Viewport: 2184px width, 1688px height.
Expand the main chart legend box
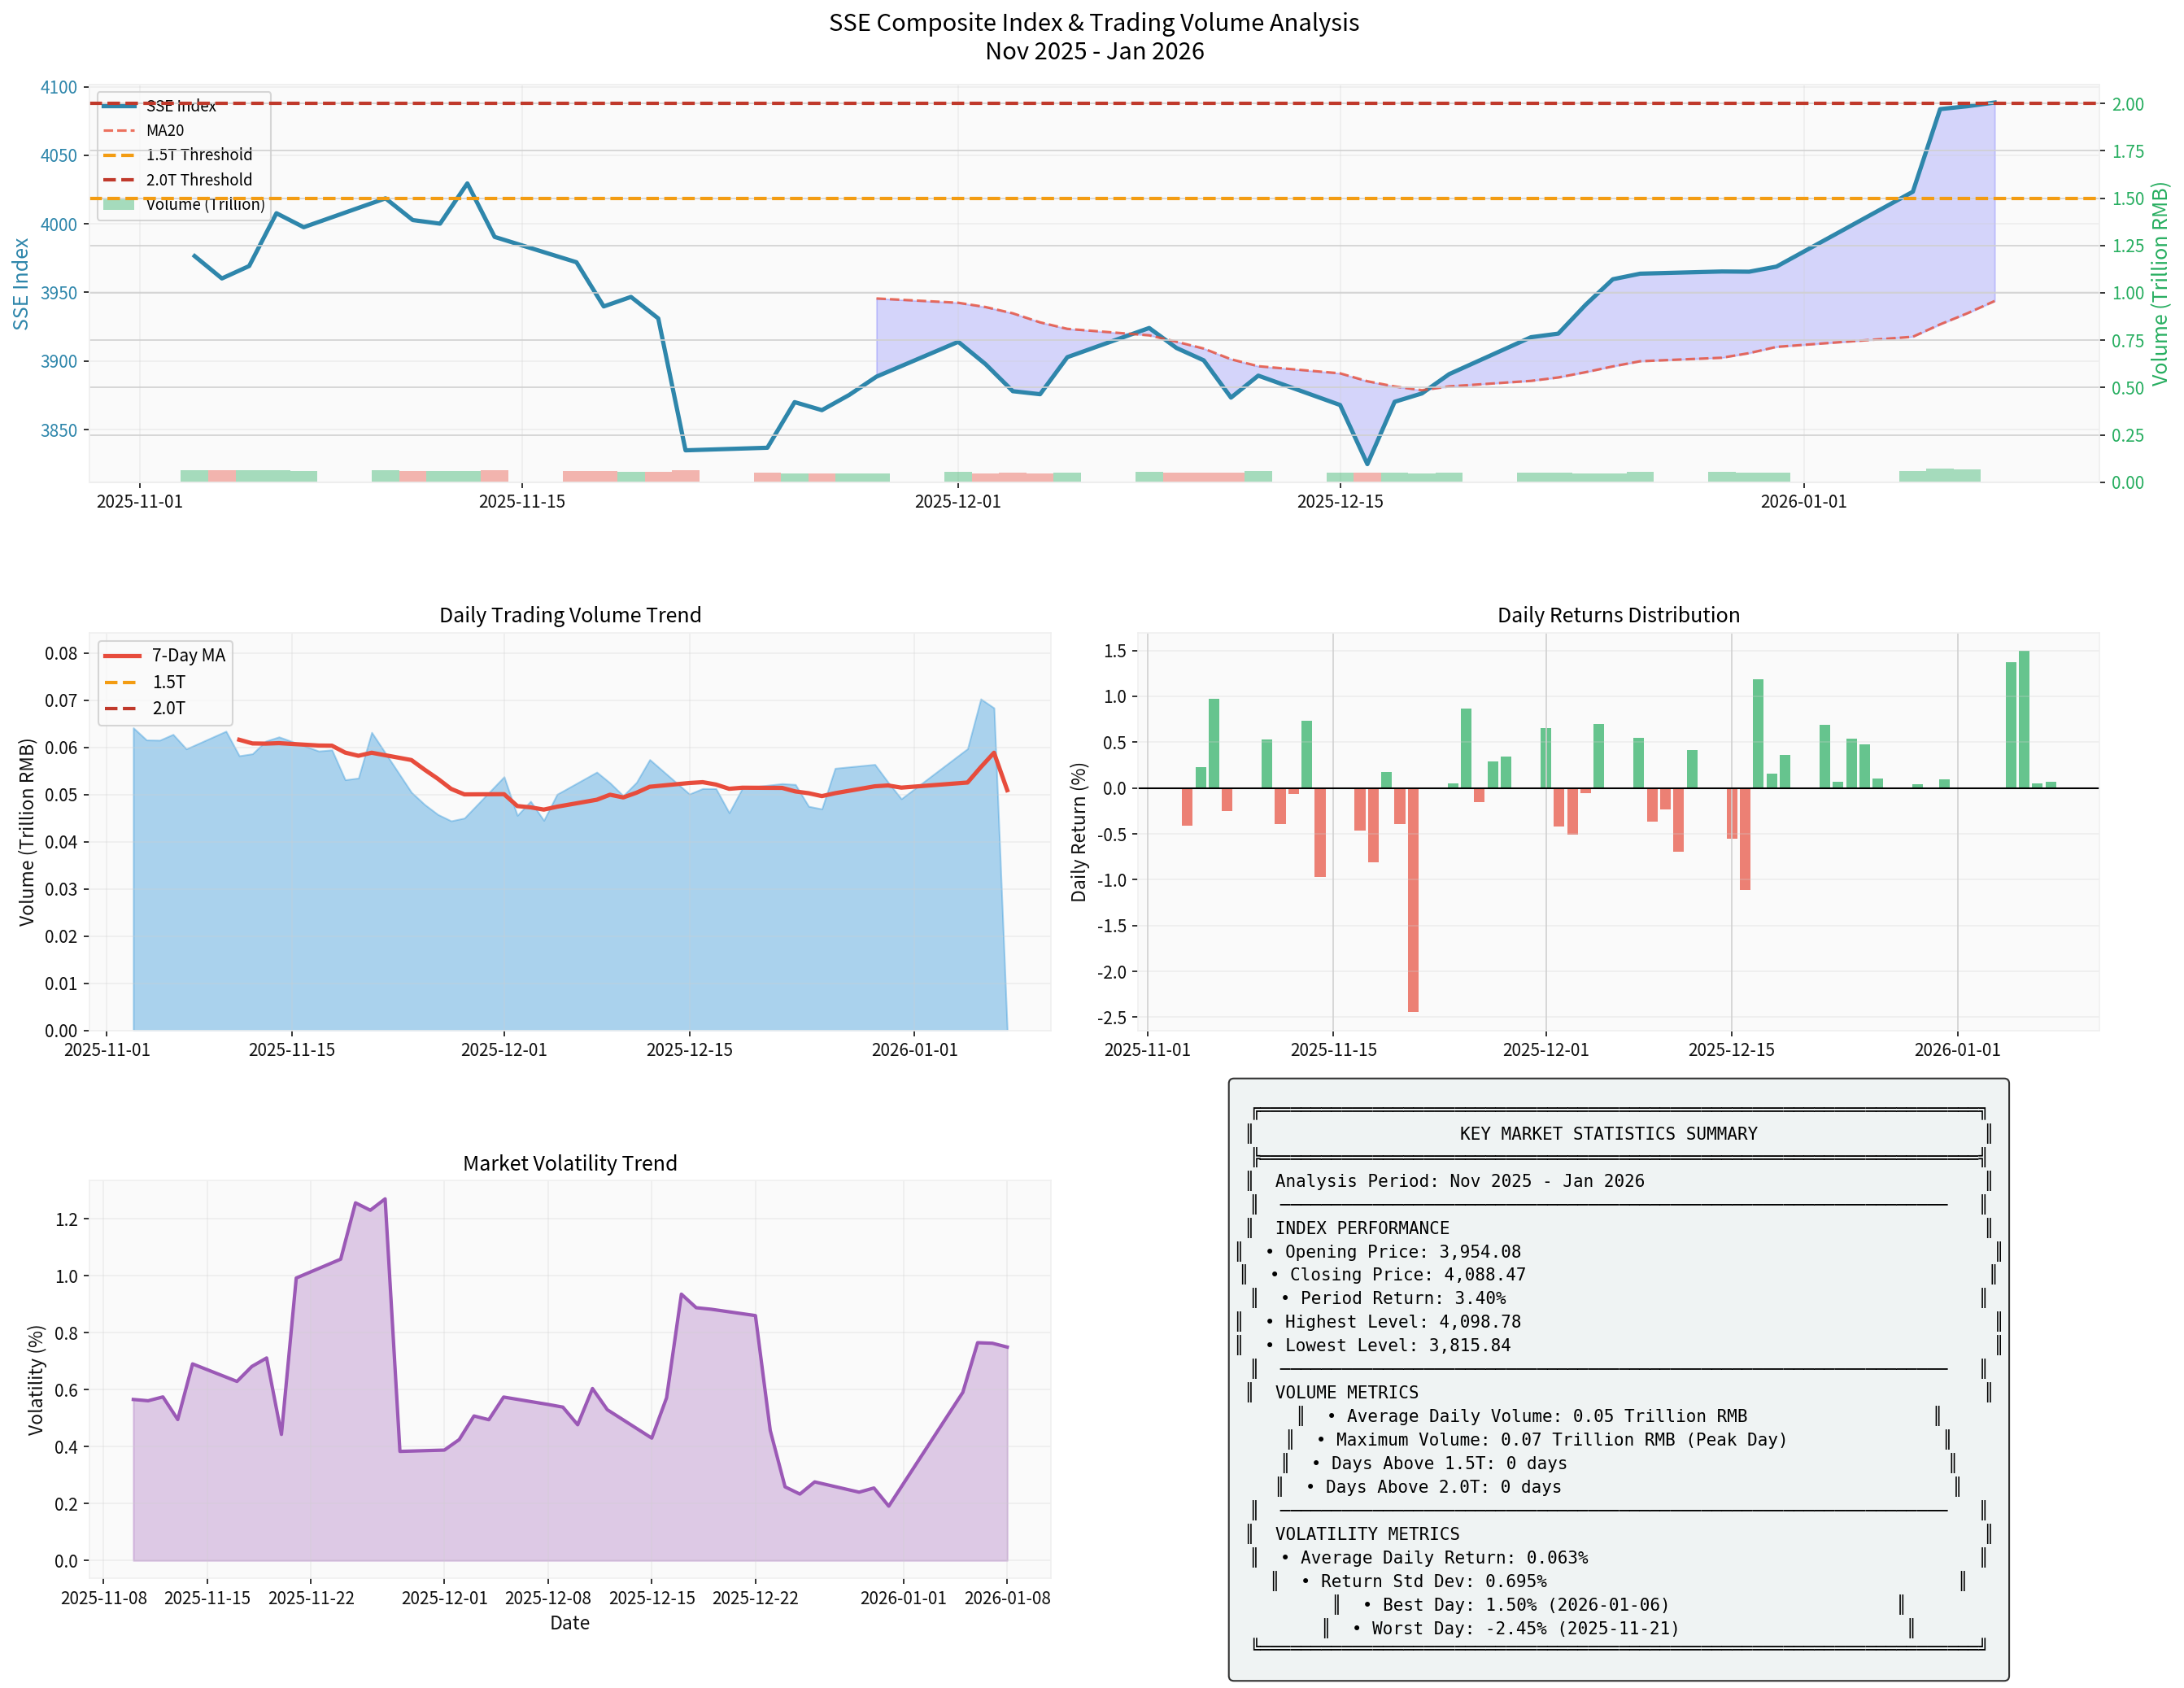(185, 155)
